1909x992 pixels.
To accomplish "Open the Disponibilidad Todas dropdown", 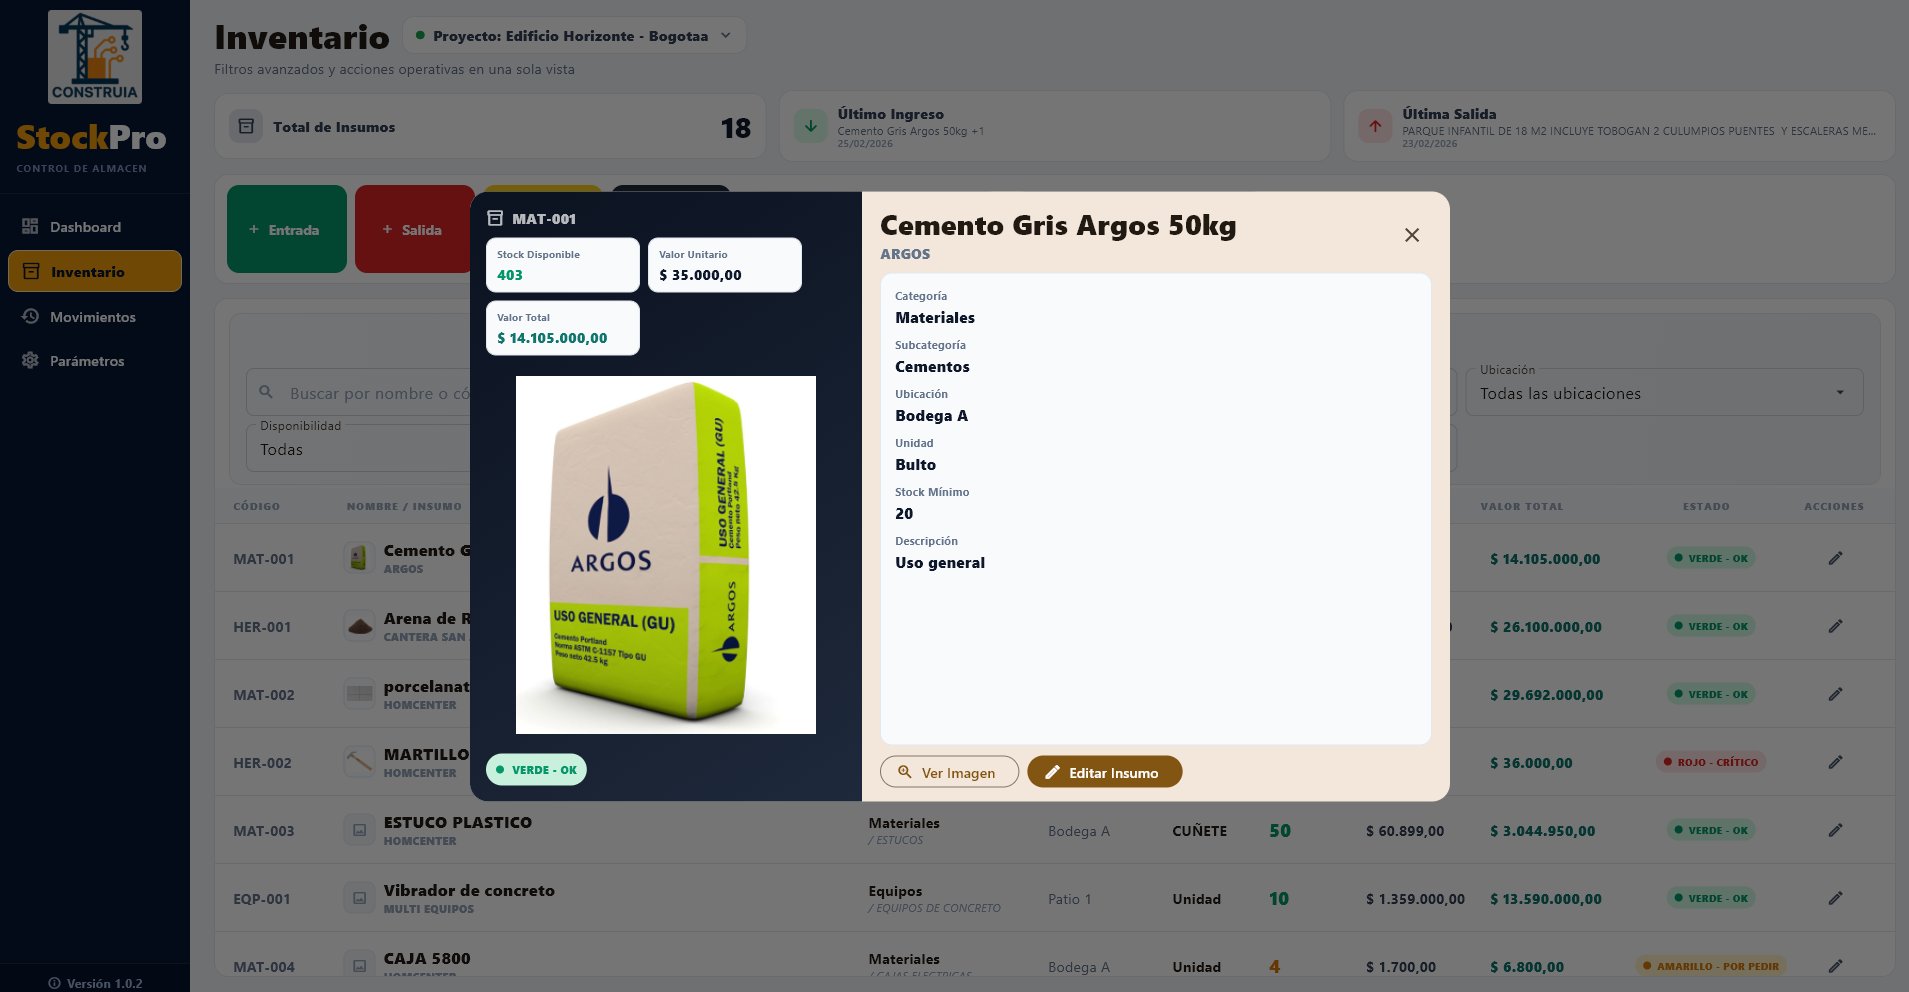I will pos(358,449).
